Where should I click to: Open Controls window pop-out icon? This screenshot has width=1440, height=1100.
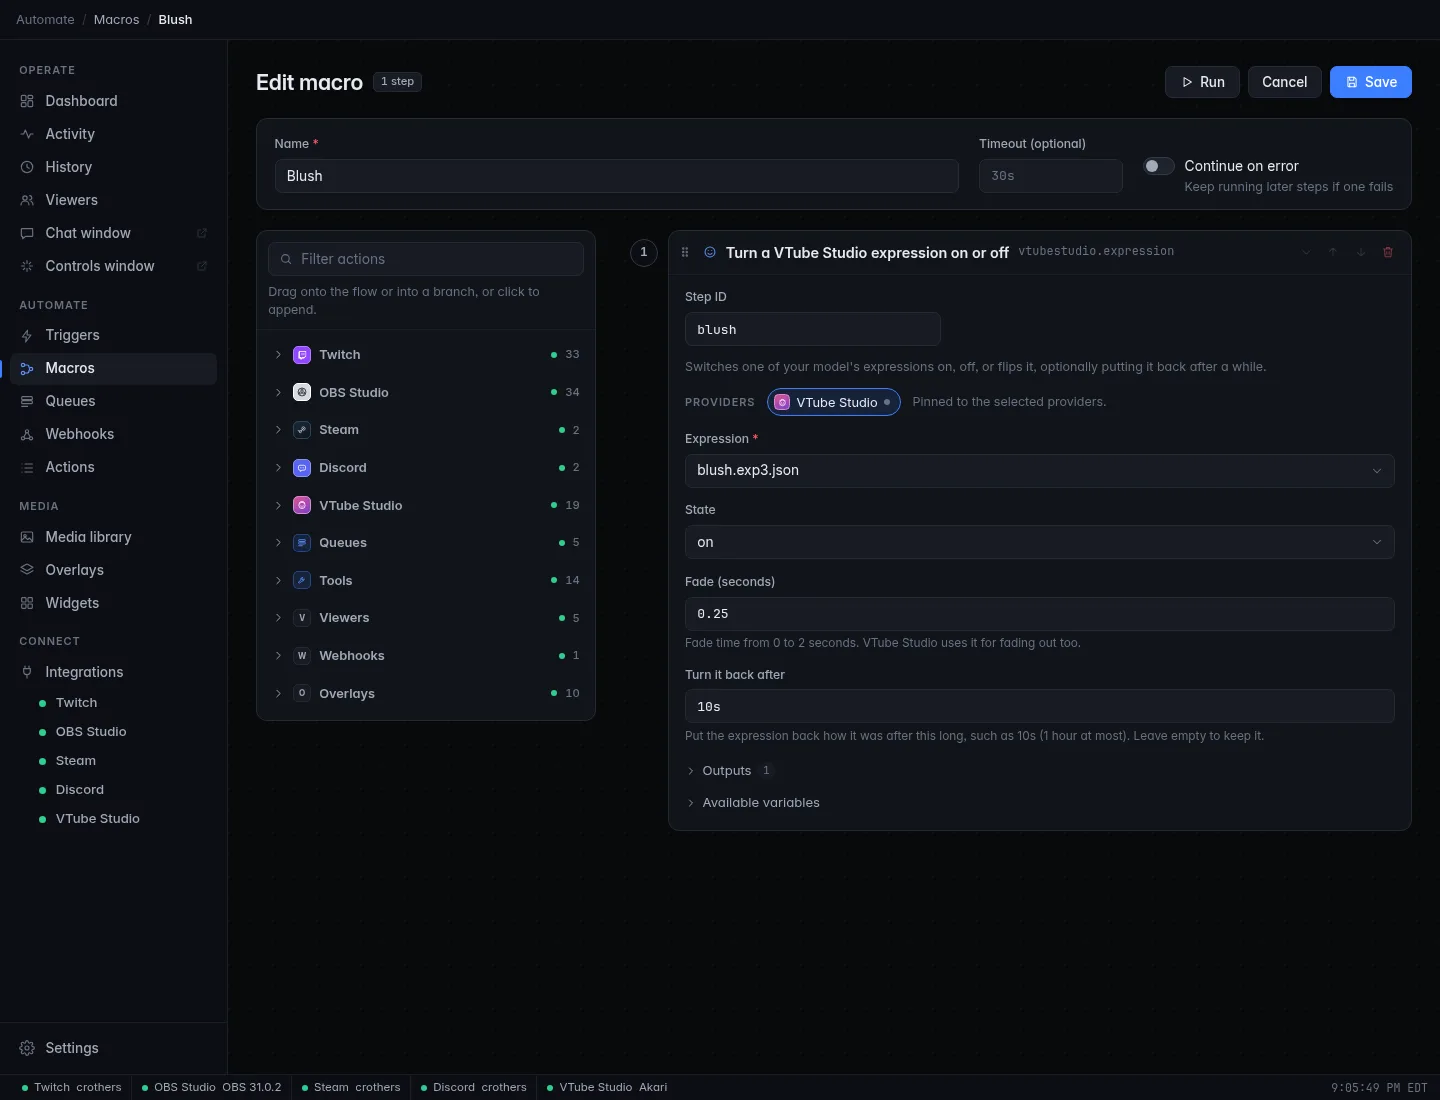coord(202,266)
